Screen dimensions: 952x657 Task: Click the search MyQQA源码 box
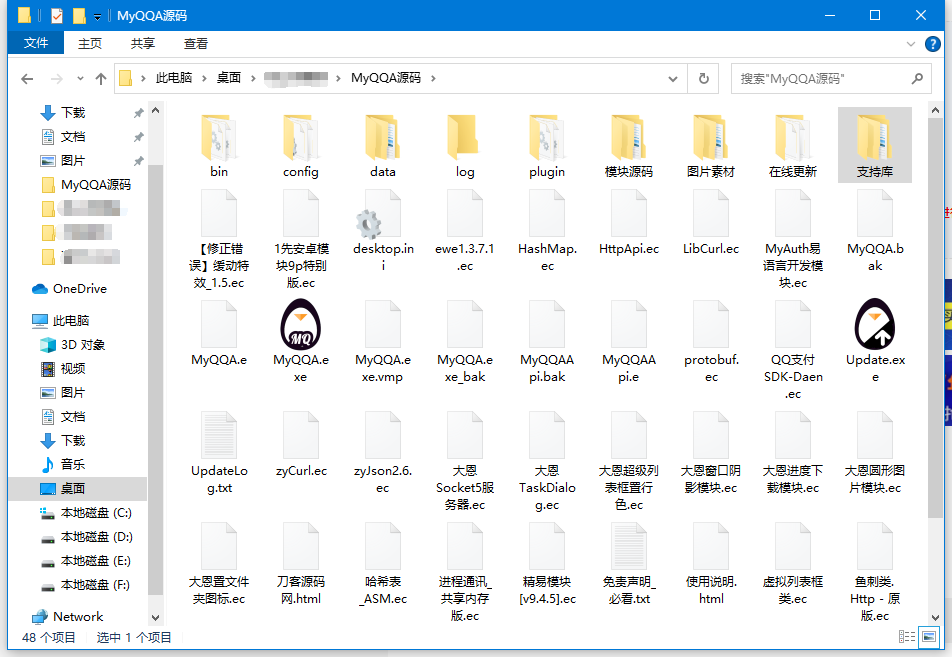pyautogui.click(x=820, y=78)
